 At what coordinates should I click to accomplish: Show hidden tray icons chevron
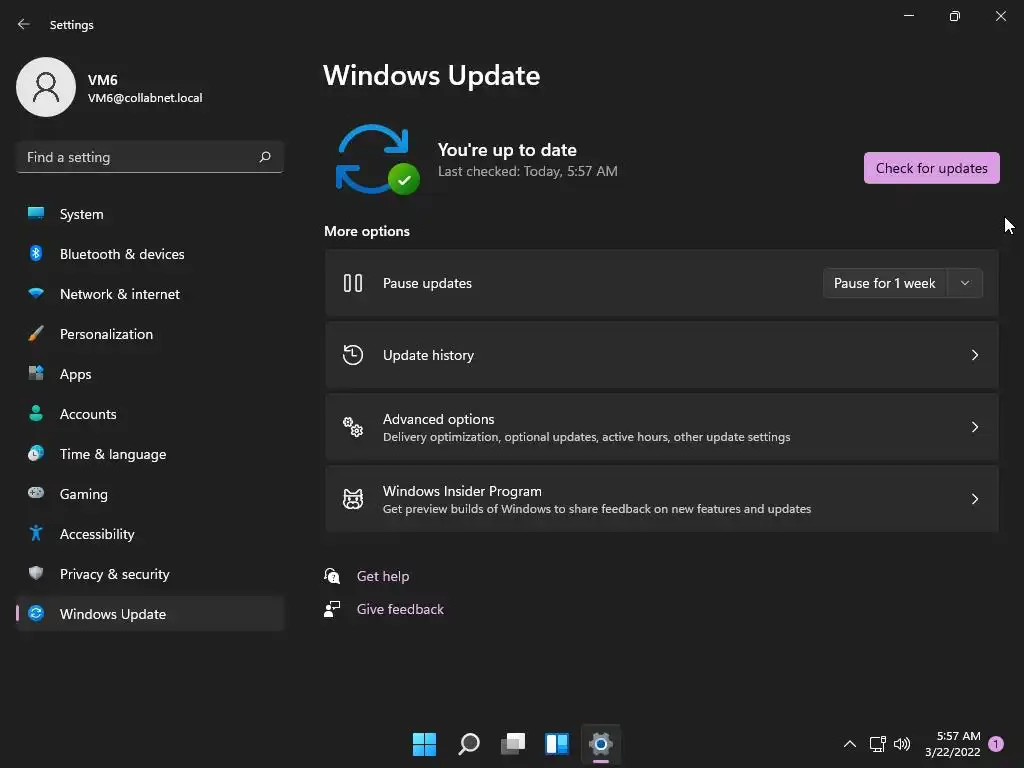coord(850,744)
